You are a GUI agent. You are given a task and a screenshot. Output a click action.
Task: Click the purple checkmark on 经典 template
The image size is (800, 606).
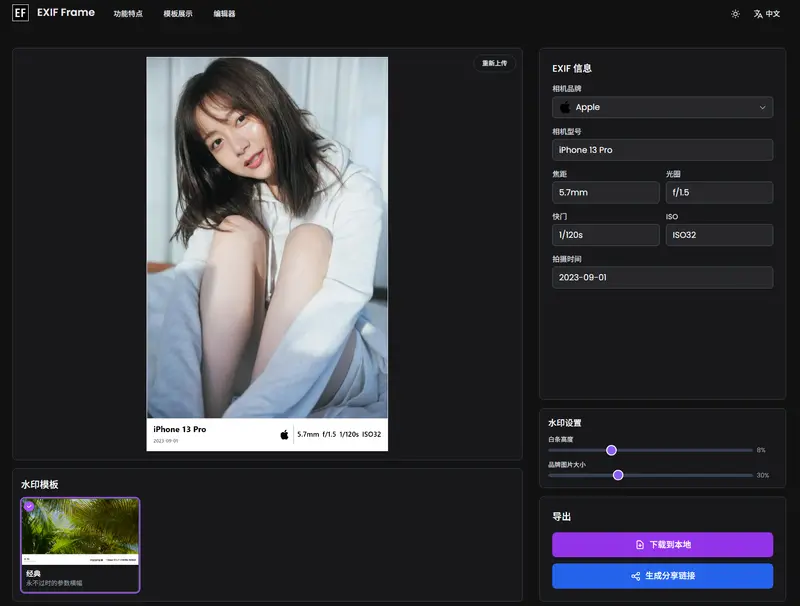click(x=29, y=506)
